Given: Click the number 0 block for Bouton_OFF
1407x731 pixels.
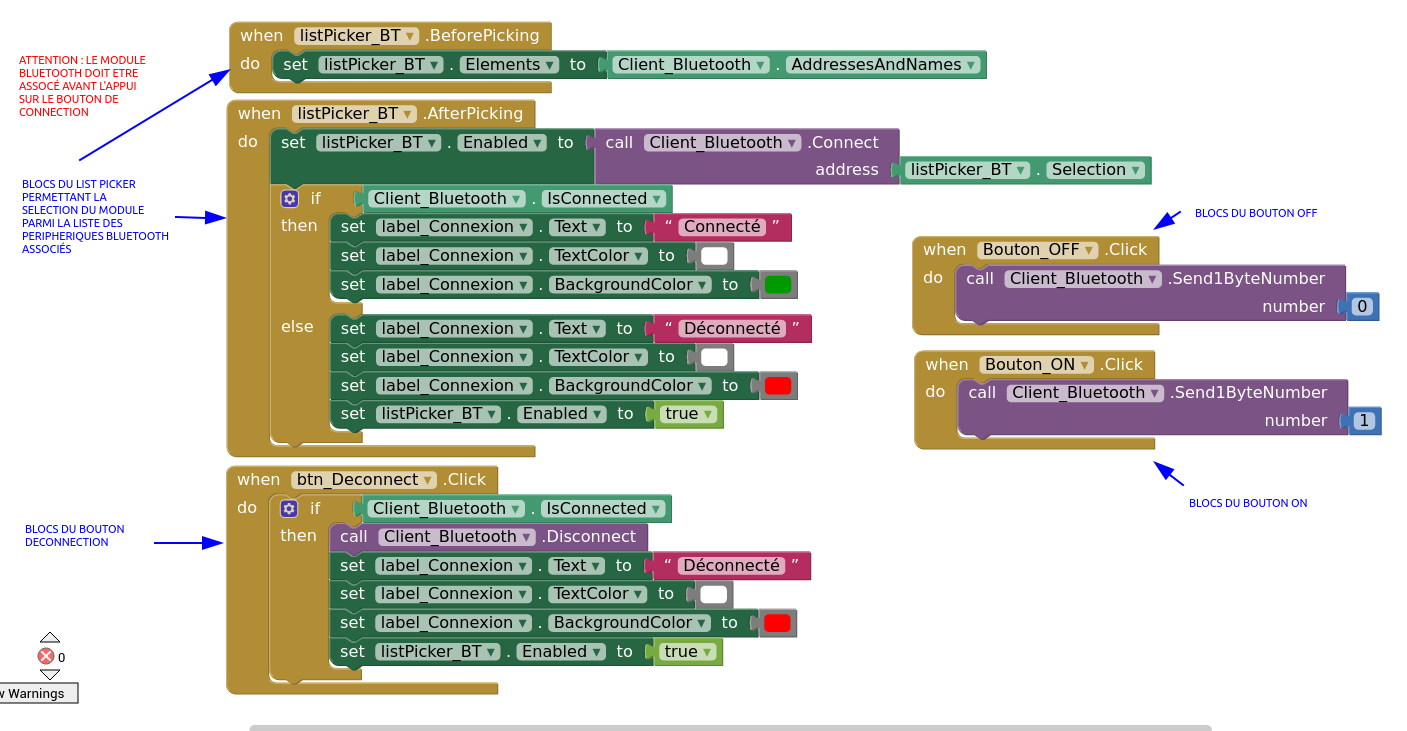Looking at the screenshot, I should [x=1362, y=307].
